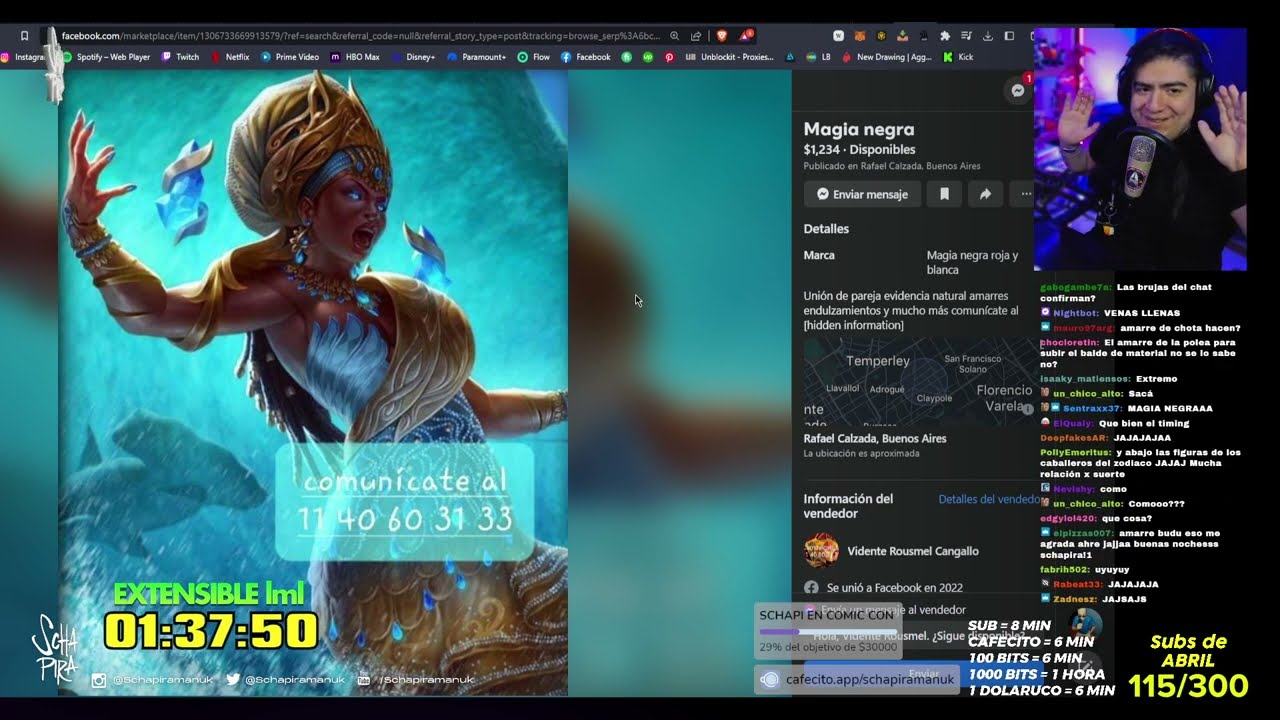The width and height of the screenshot is (1280, 720).
Task: Open the Pinterest bookmark icon
Action: (669, 57)
